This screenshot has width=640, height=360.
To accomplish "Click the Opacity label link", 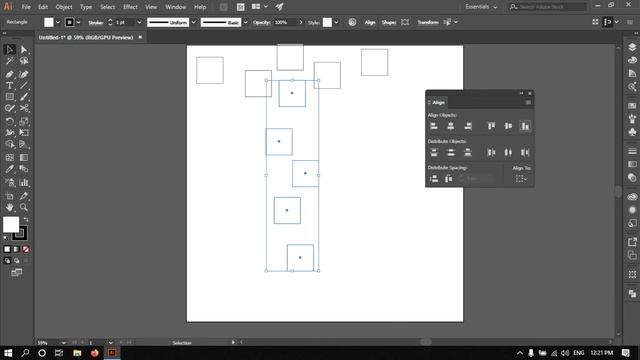I will 261,22.
